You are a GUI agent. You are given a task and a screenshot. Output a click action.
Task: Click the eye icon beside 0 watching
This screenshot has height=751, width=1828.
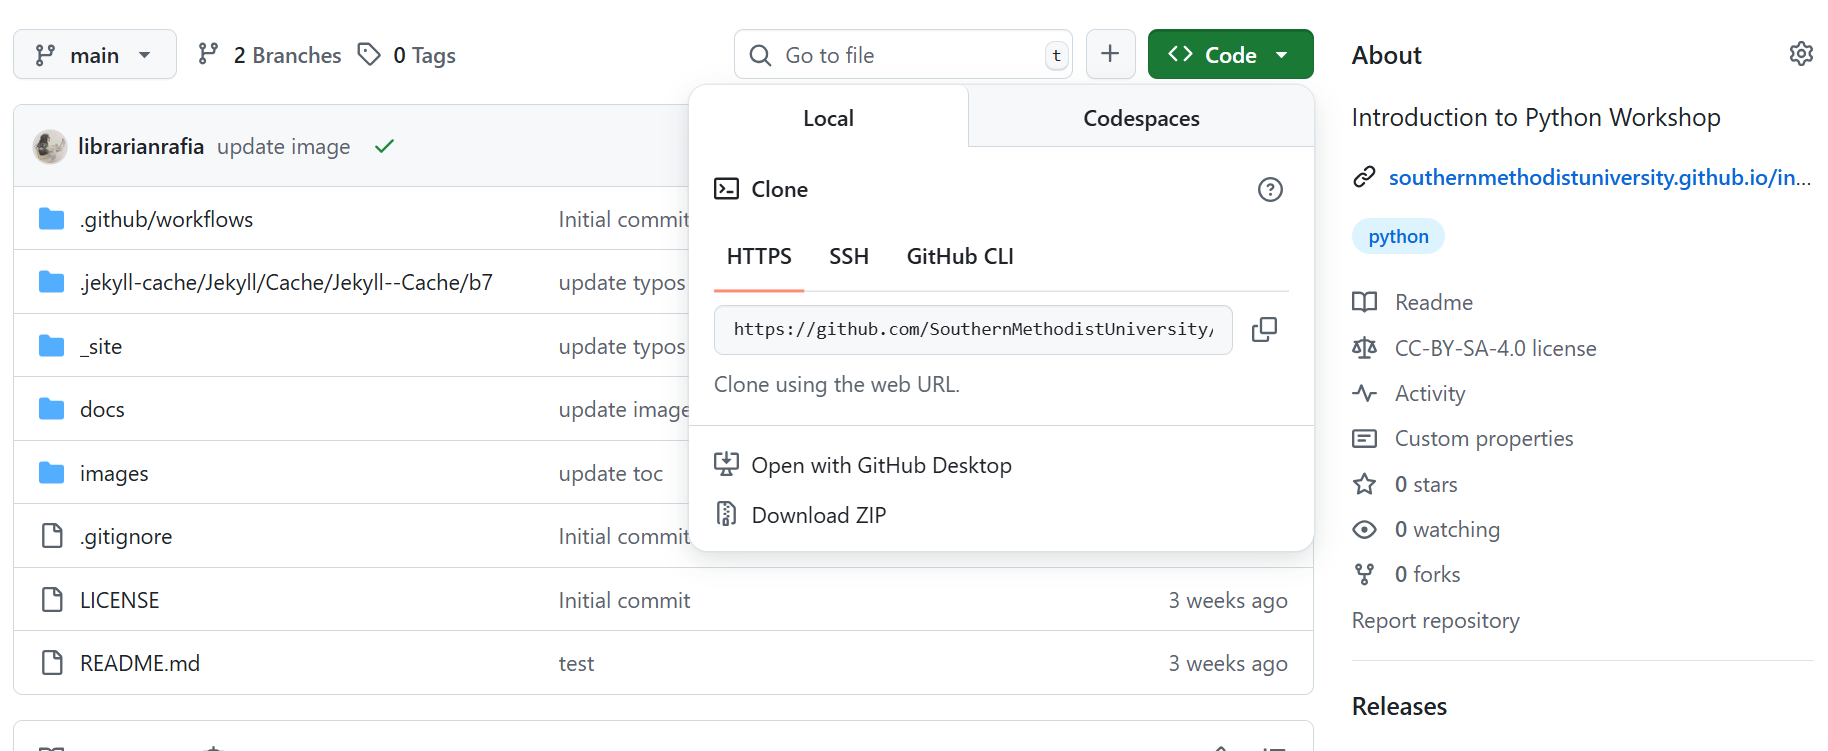click(1364, 529)
